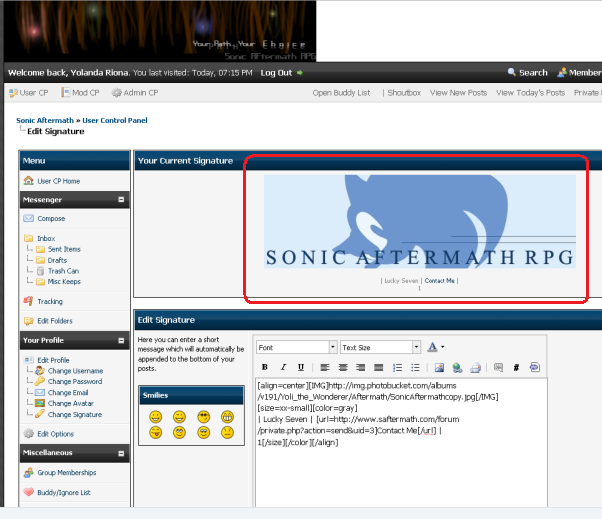Click the User CP Home house icon
Image resolution: width=602 pixels, height=519 pixels.
(28, 180)
